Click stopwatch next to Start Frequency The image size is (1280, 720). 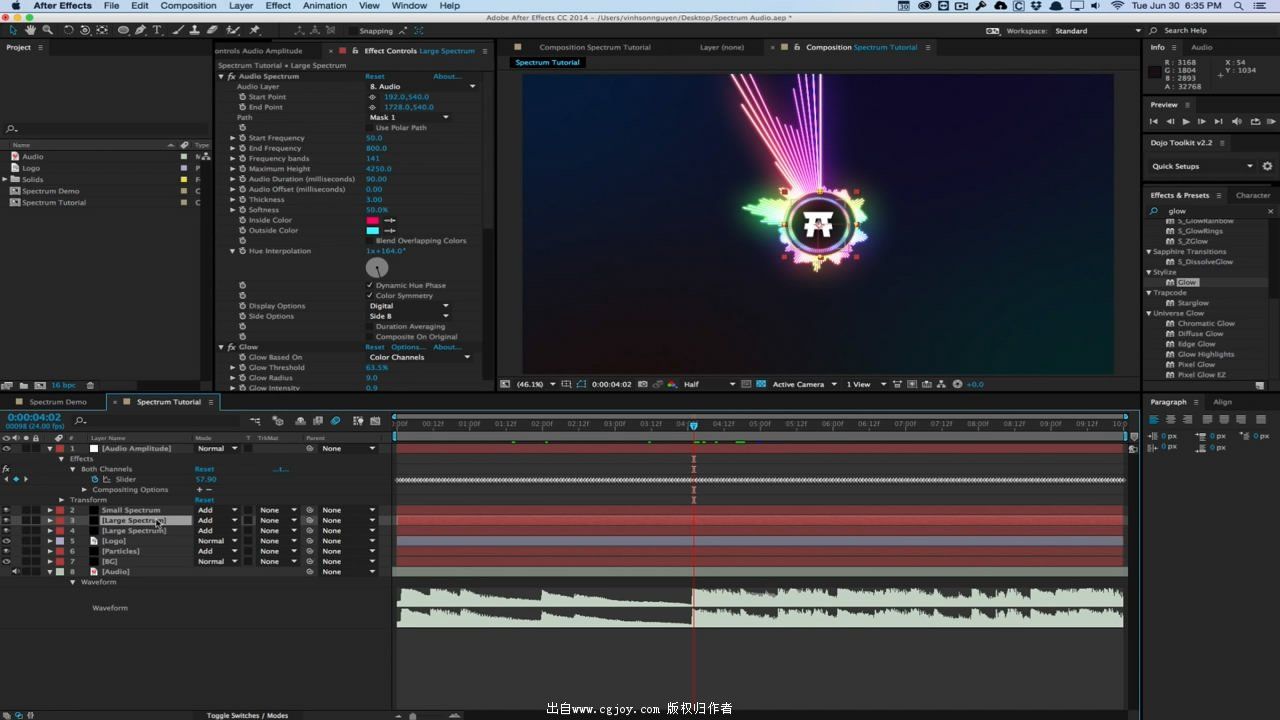click(x=242, y=138)
